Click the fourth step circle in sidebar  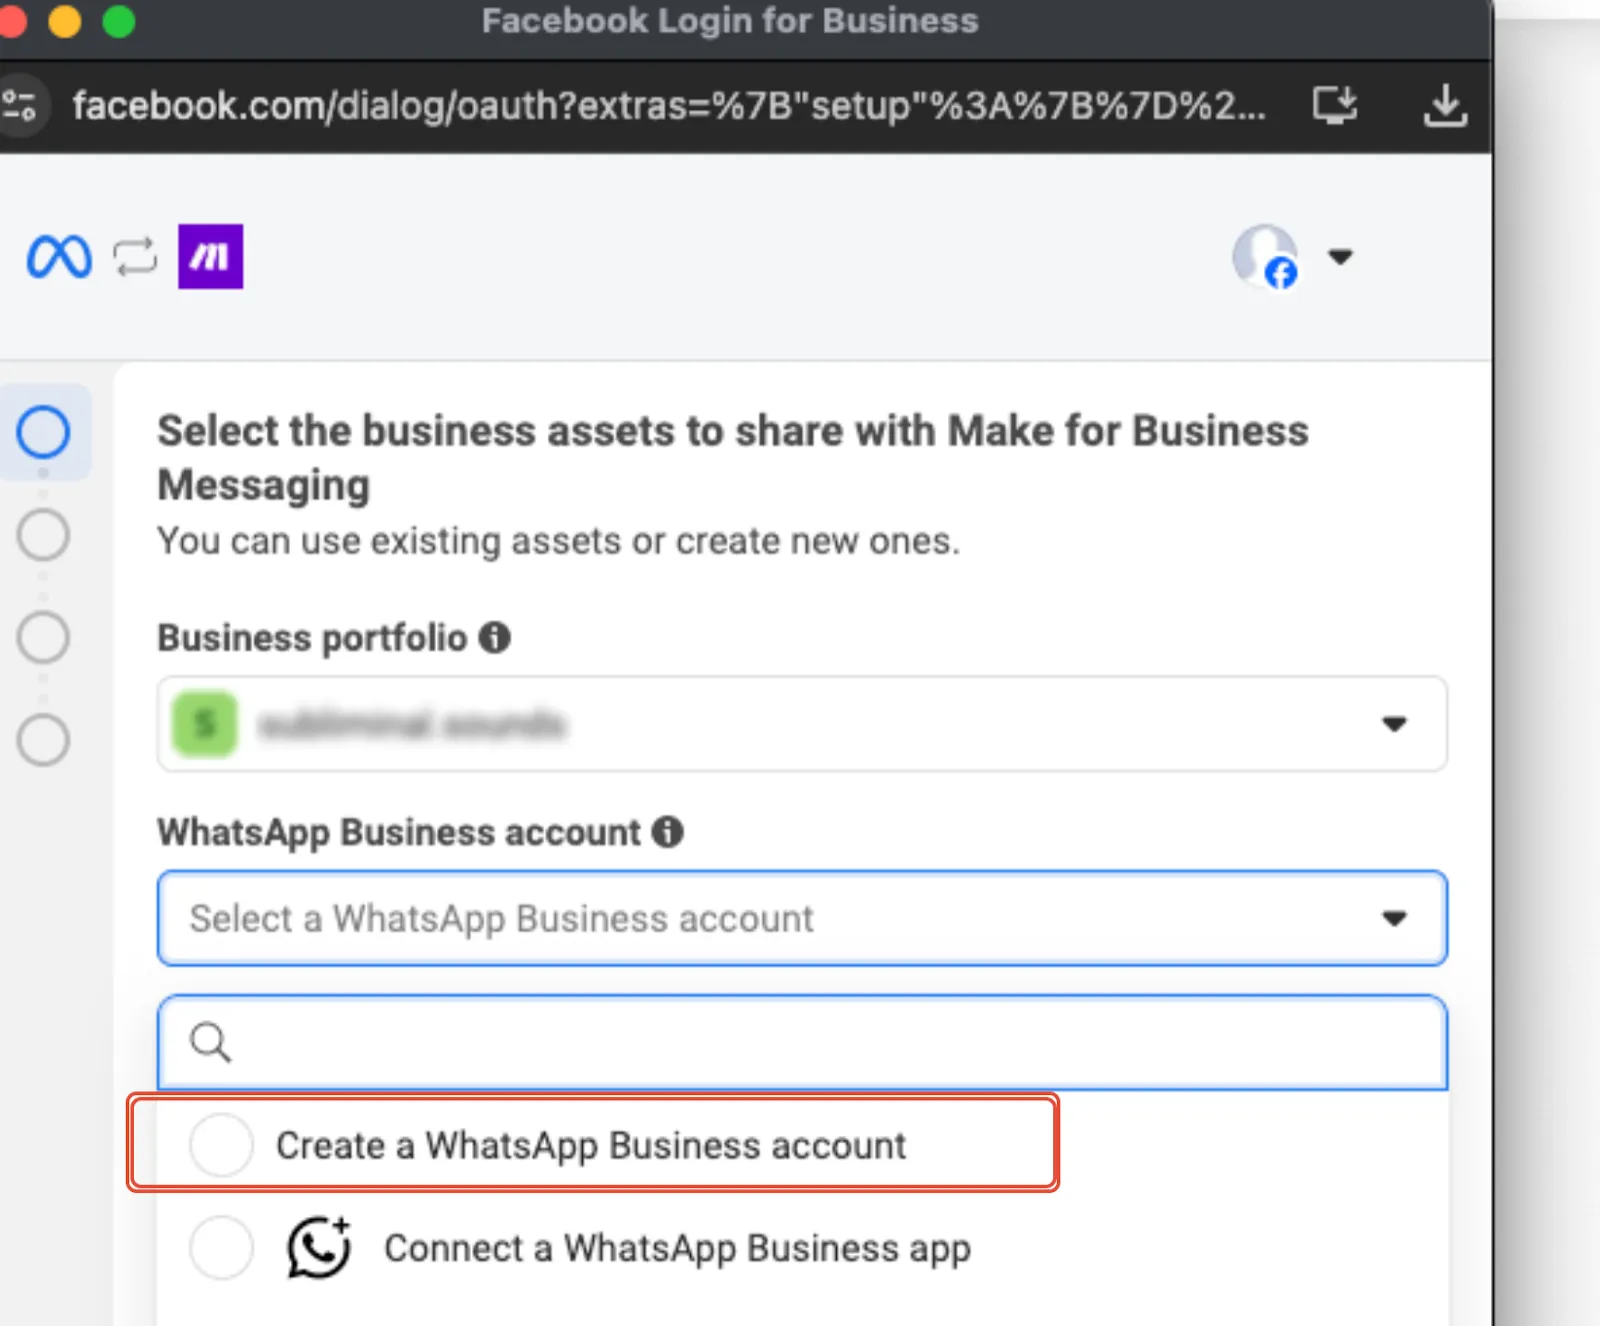pyautogui.click(x=43, y=741)
